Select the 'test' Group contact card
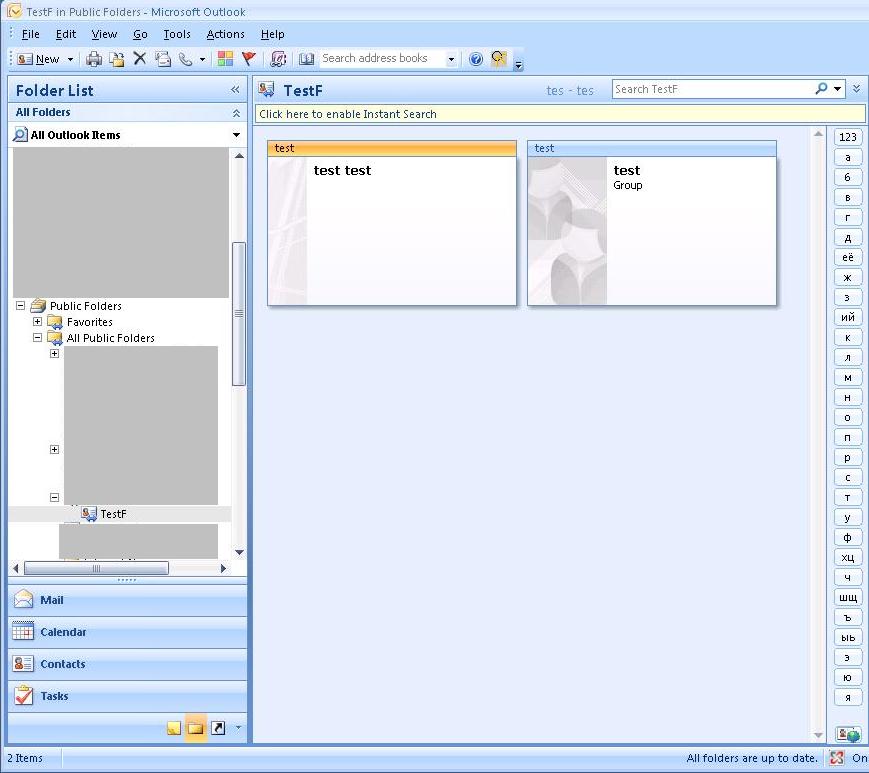869x773 pixels. pos(652,223)
